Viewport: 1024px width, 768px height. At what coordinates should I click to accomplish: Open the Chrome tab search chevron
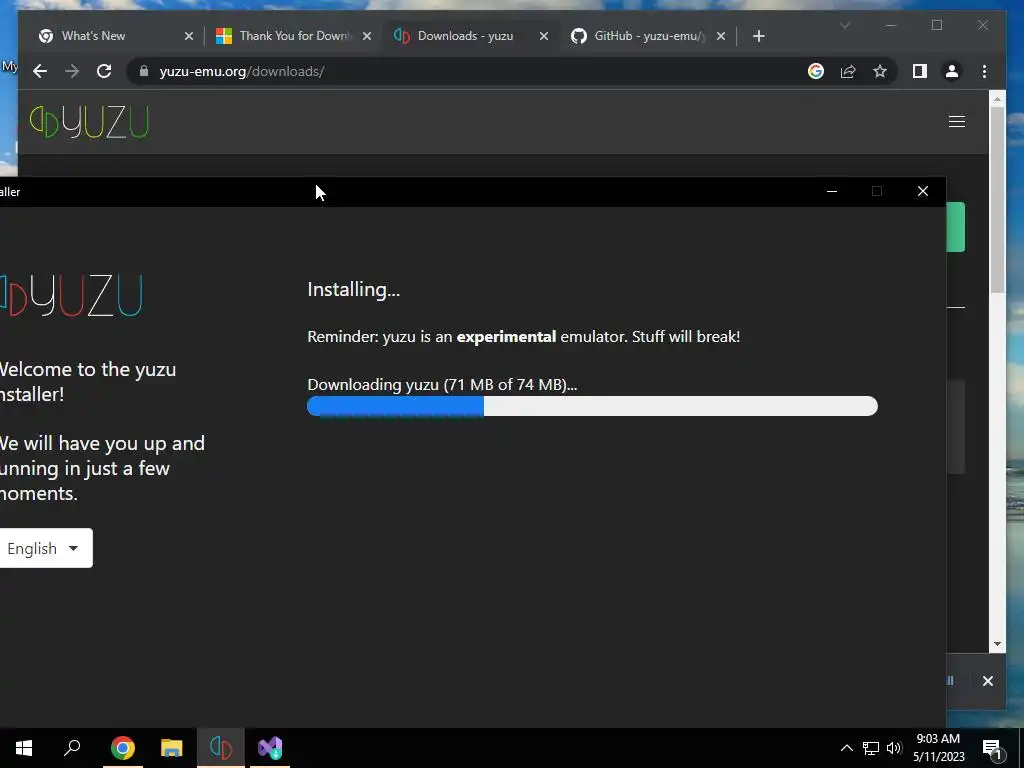844,25
